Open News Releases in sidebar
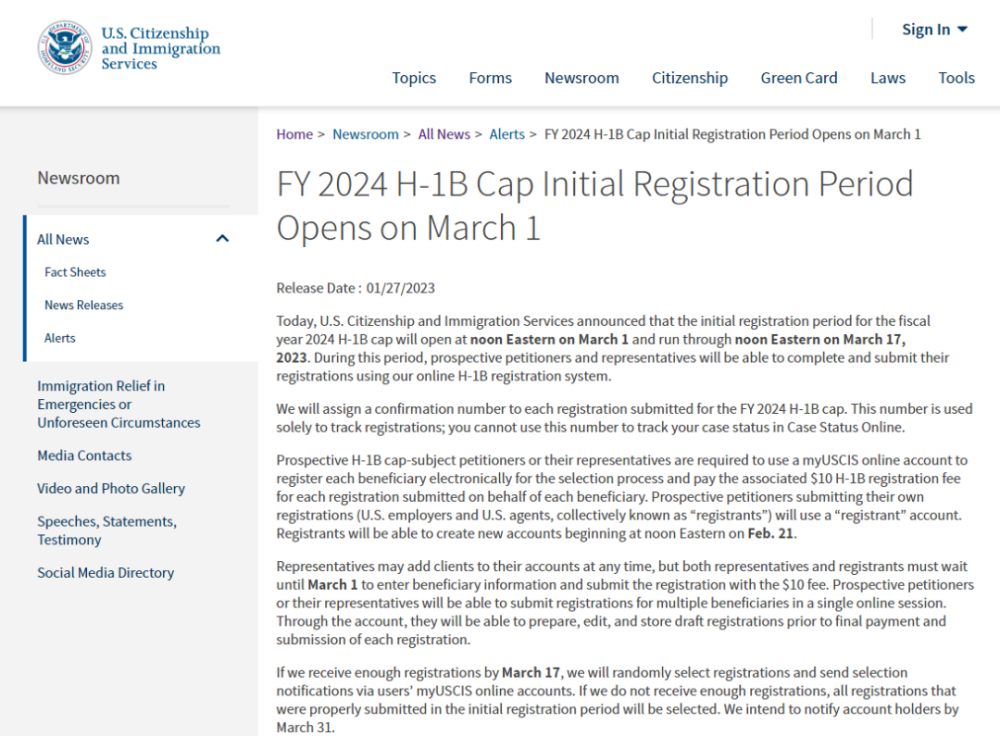Image resolution: width=1000 pixels, height=736 pixels. [x=84, y=305]
